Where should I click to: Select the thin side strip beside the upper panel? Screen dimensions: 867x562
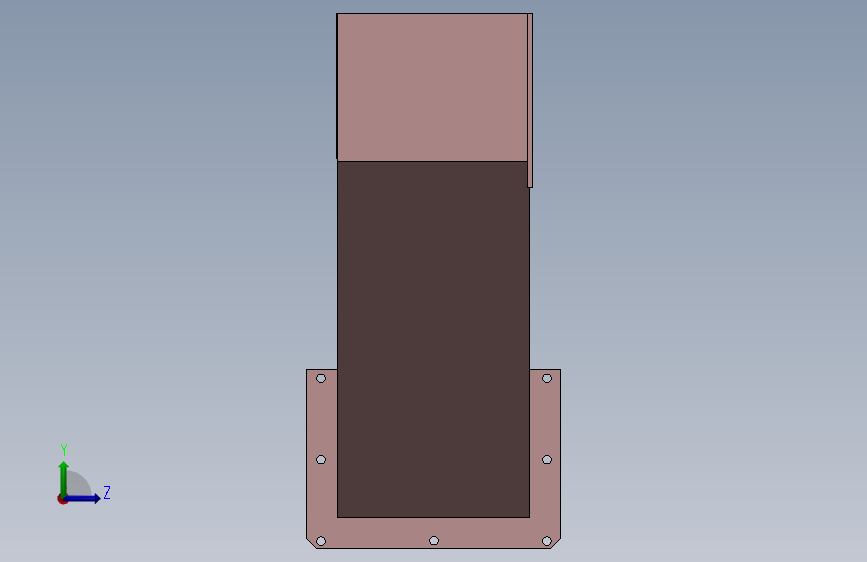[530, 100]
